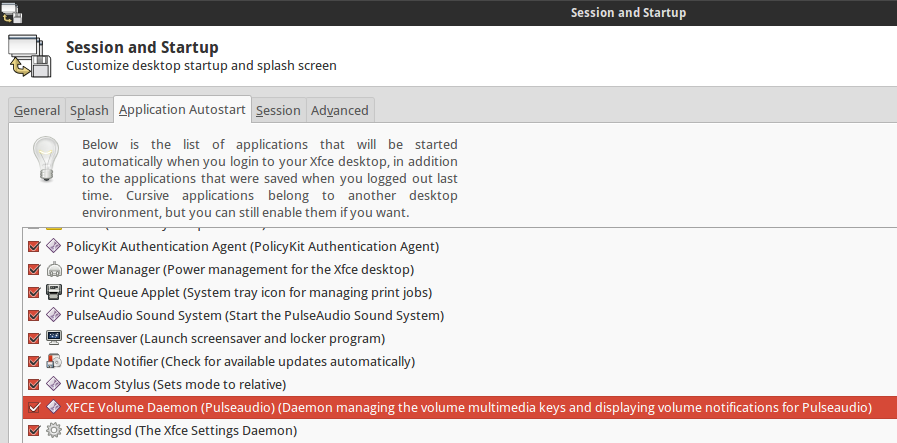
Task: Open the Splash tab
Action: point(89,110)
